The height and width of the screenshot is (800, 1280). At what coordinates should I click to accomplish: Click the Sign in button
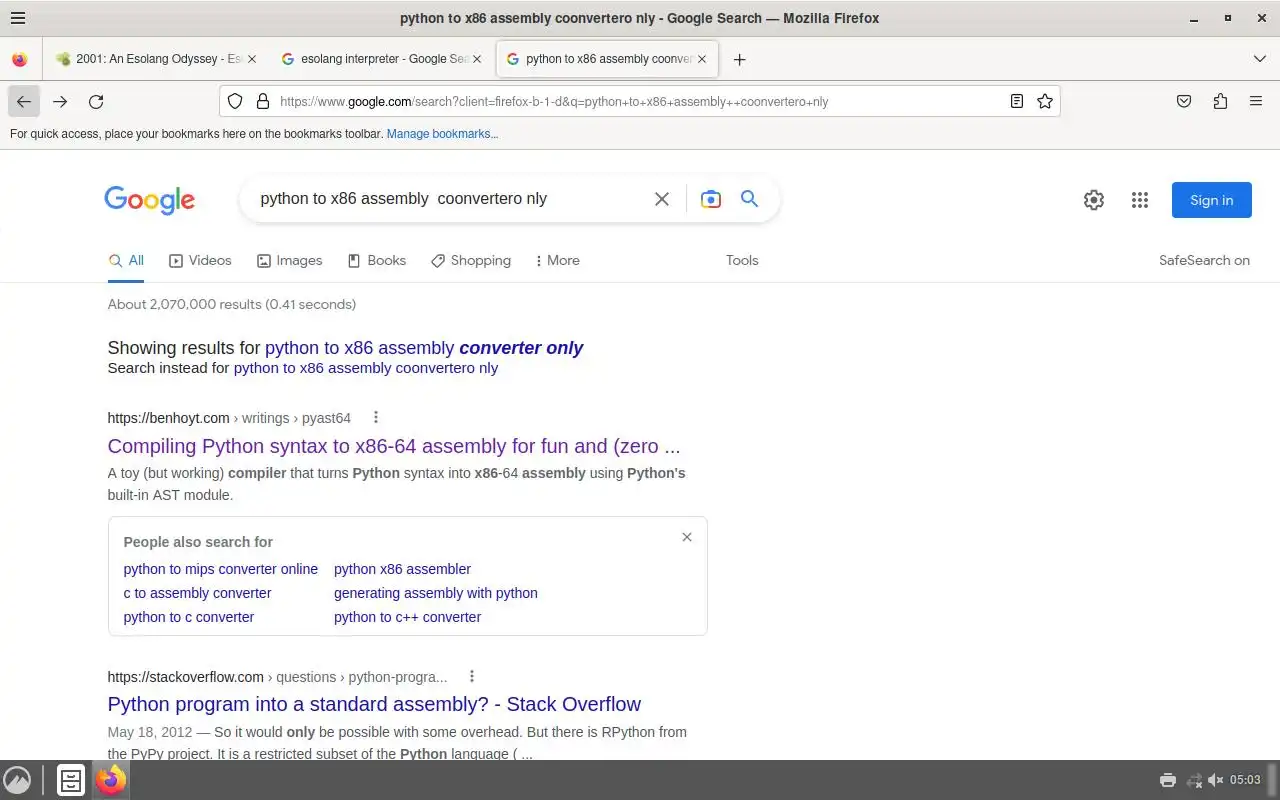pyautogui.click(x=1212, y=200)
